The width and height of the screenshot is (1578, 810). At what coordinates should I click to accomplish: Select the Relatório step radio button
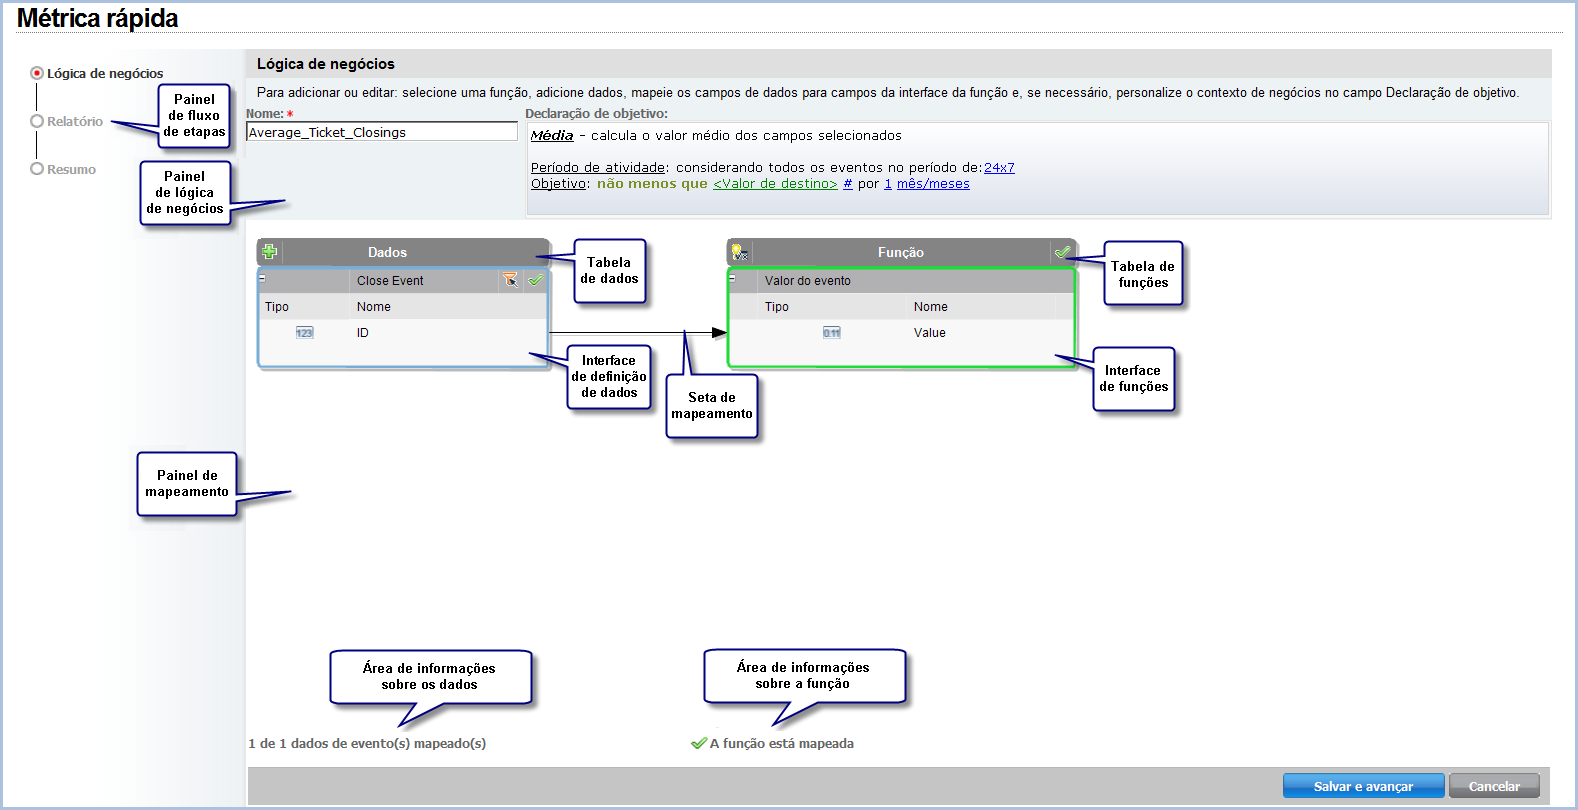tap(37, 121)
